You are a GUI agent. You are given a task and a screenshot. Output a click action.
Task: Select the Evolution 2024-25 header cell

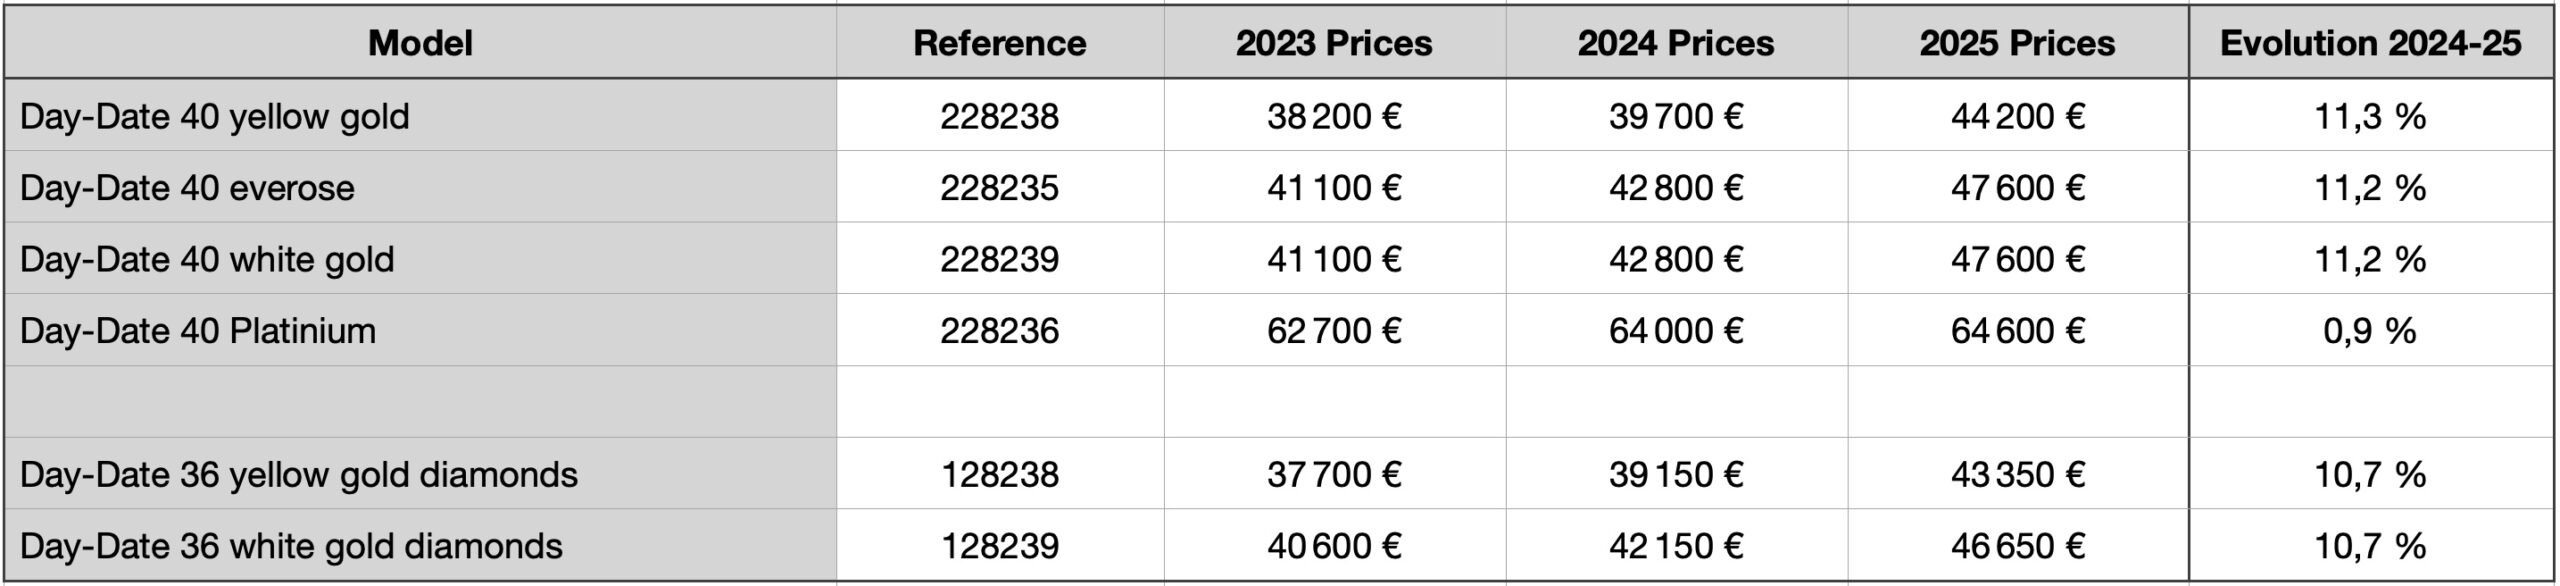pos(2371,43)
